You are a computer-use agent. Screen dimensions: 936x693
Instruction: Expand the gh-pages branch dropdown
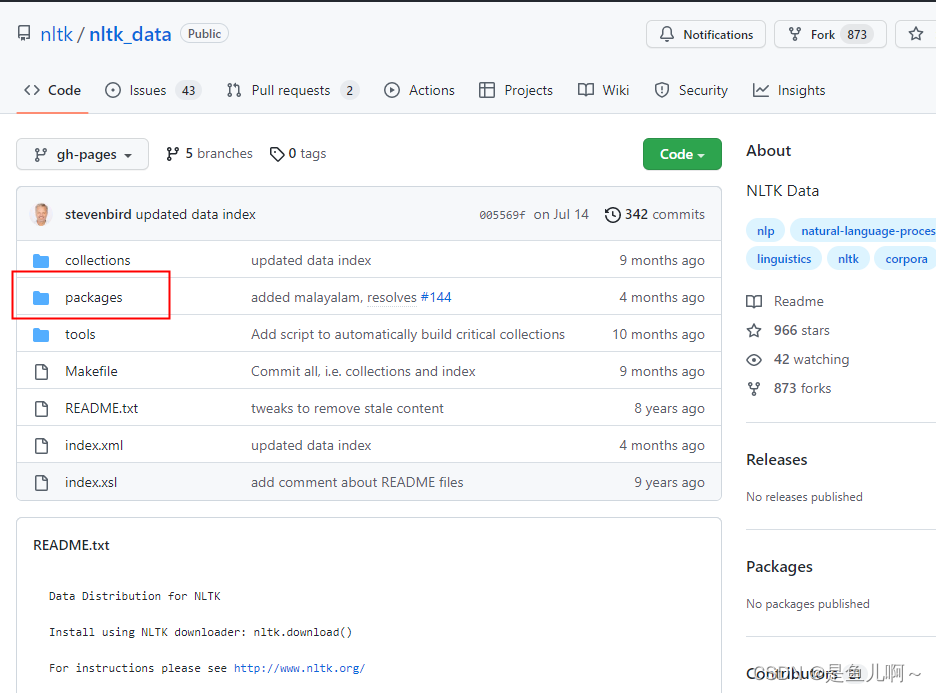click(x=82, y=154)
